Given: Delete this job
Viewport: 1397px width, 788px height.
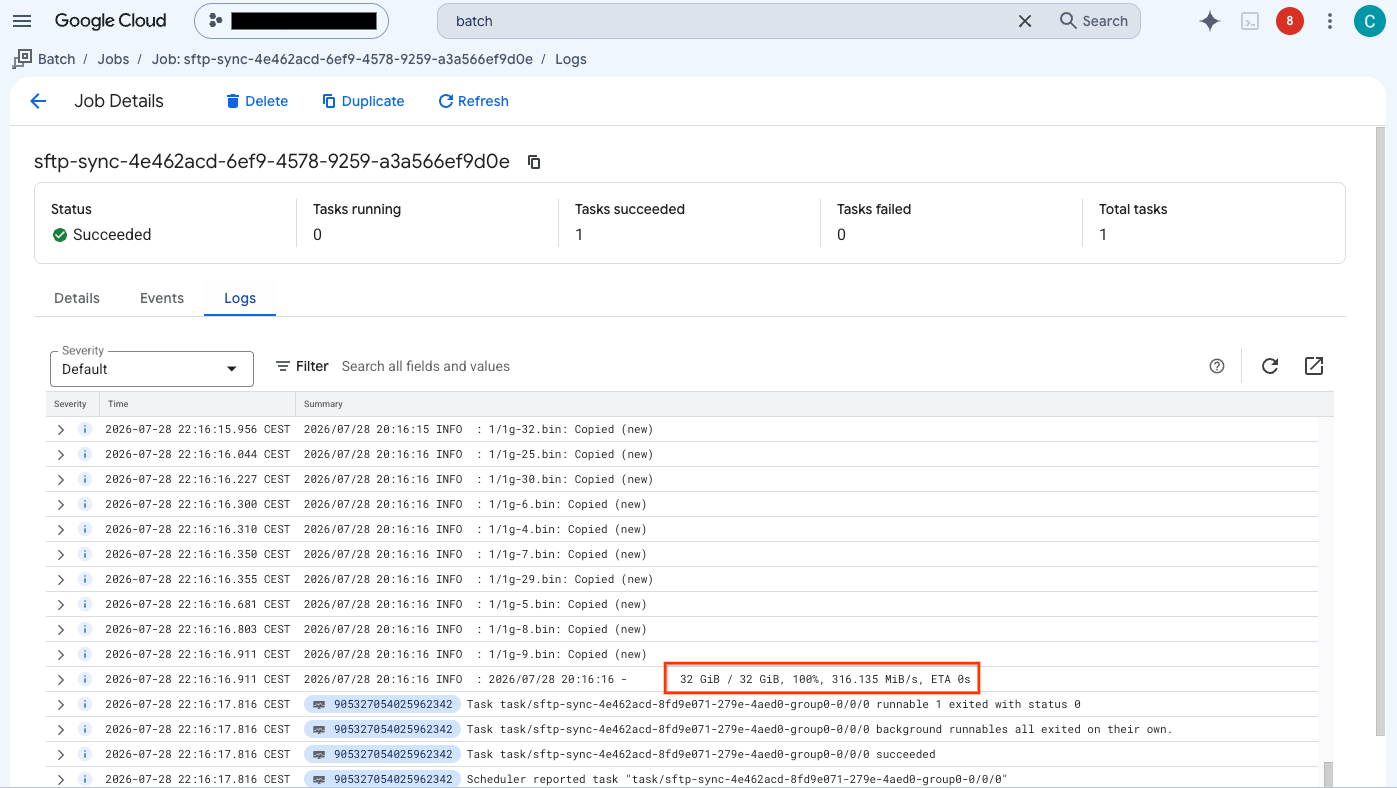Looking at the screenshot, I should [x=257, y=101].
